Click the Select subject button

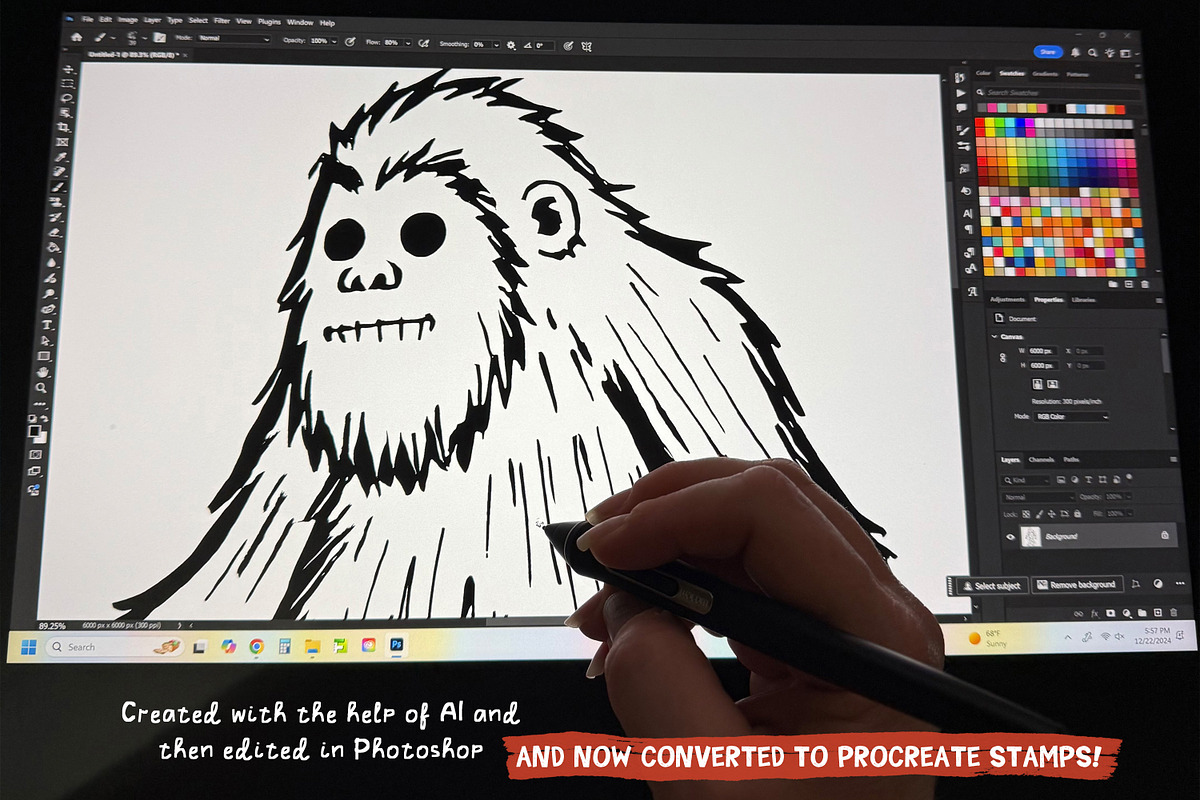pyautogui.click(x=992, y=585)
